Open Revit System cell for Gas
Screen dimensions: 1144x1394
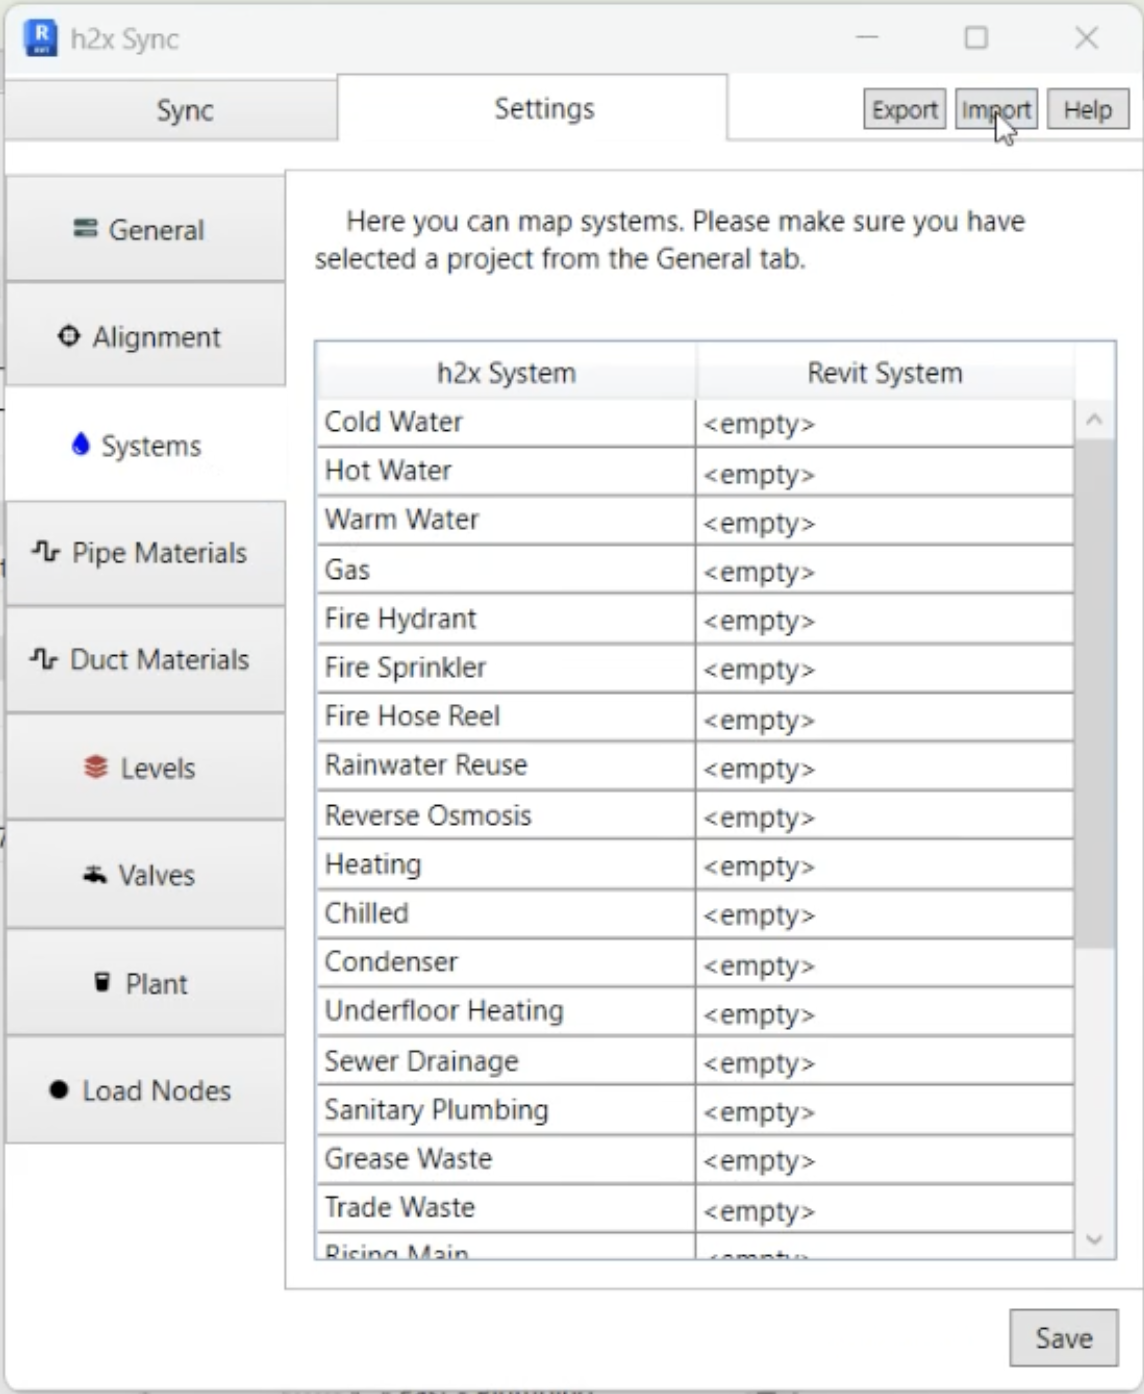(x=884, y=571)
